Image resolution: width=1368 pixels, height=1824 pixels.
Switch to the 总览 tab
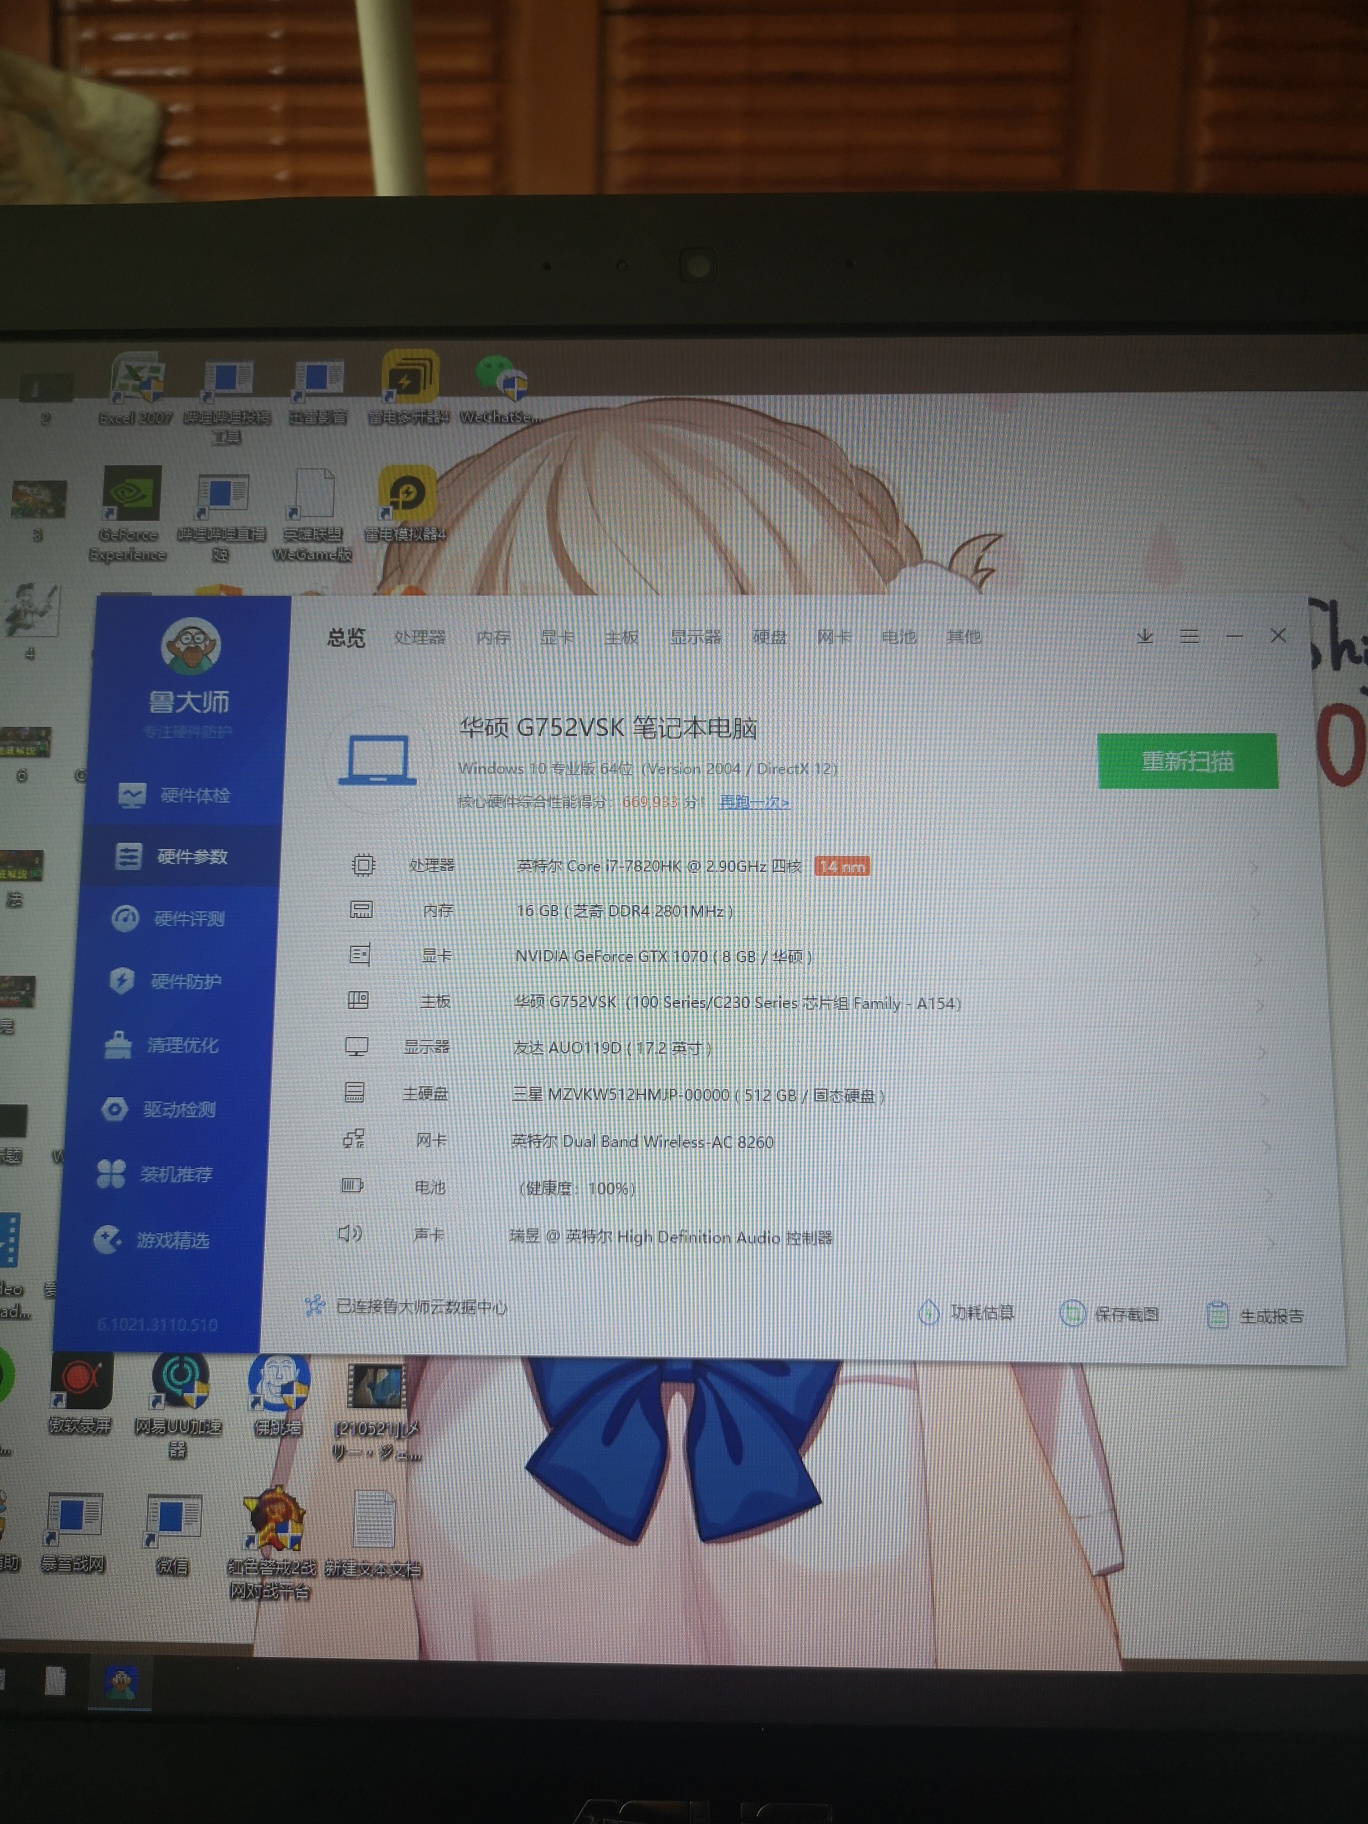coord(346,638)
